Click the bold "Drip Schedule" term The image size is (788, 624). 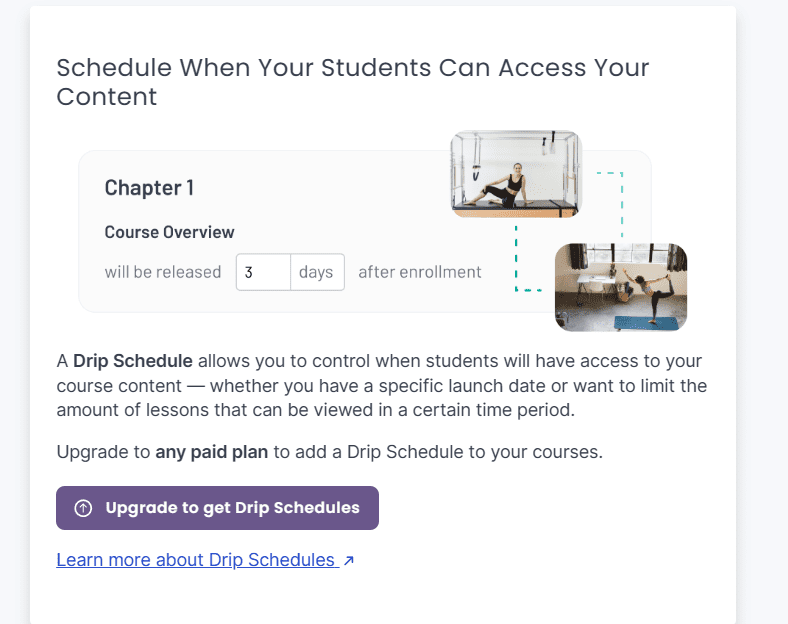(x=134, y=361)
